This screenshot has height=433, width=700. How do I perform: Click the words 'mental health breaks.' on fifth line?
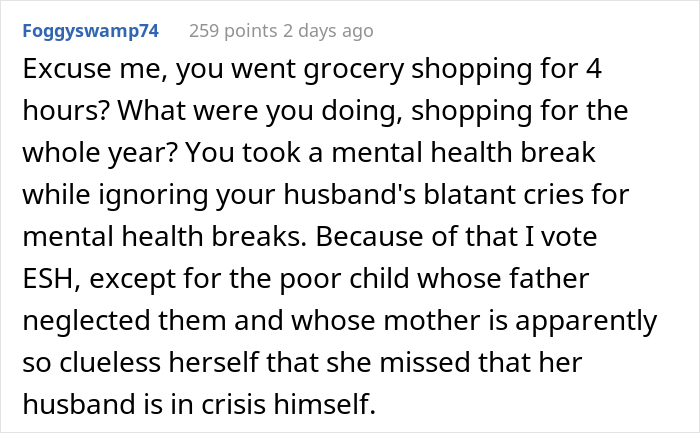point(165,237)
